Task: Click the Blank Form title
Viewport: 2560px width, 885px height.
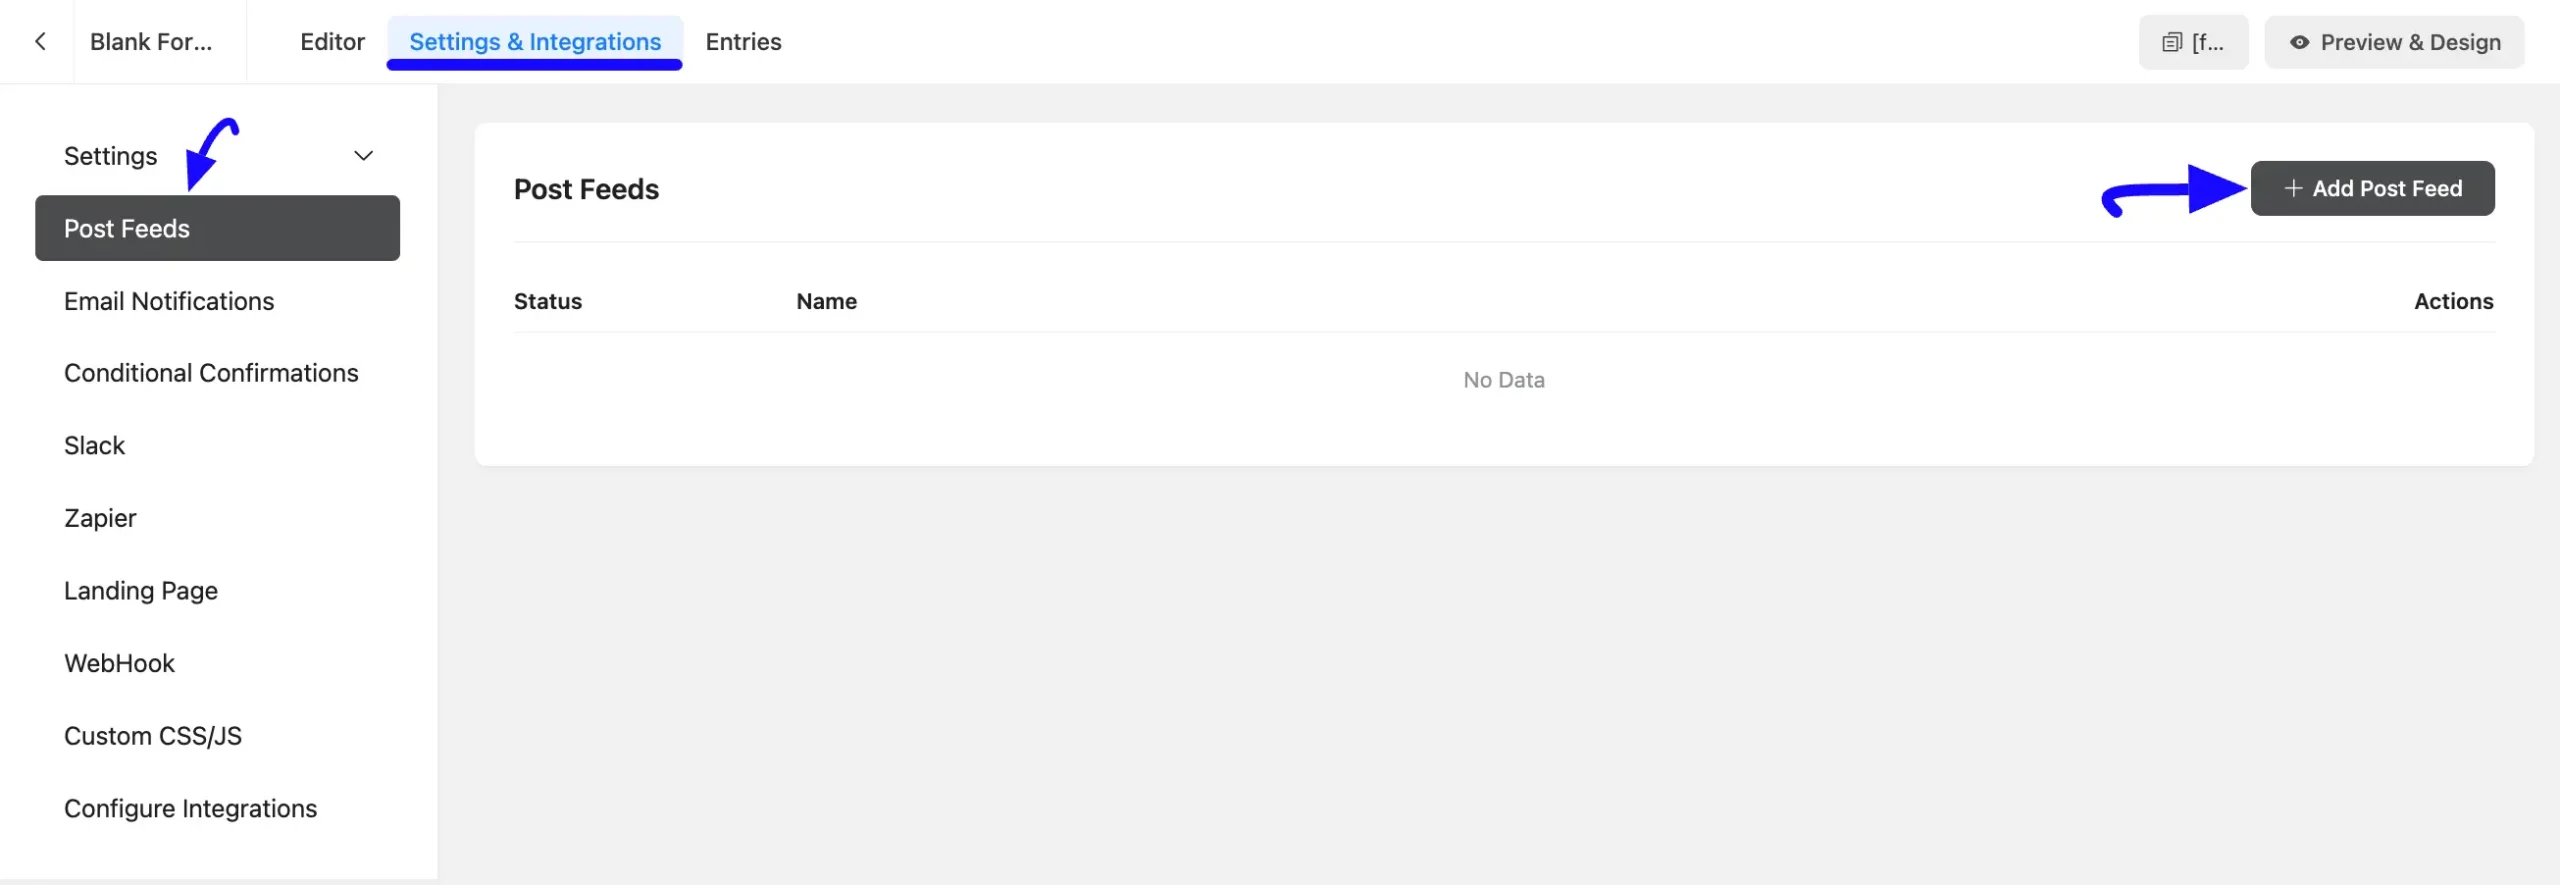Action: coord(151,42)
